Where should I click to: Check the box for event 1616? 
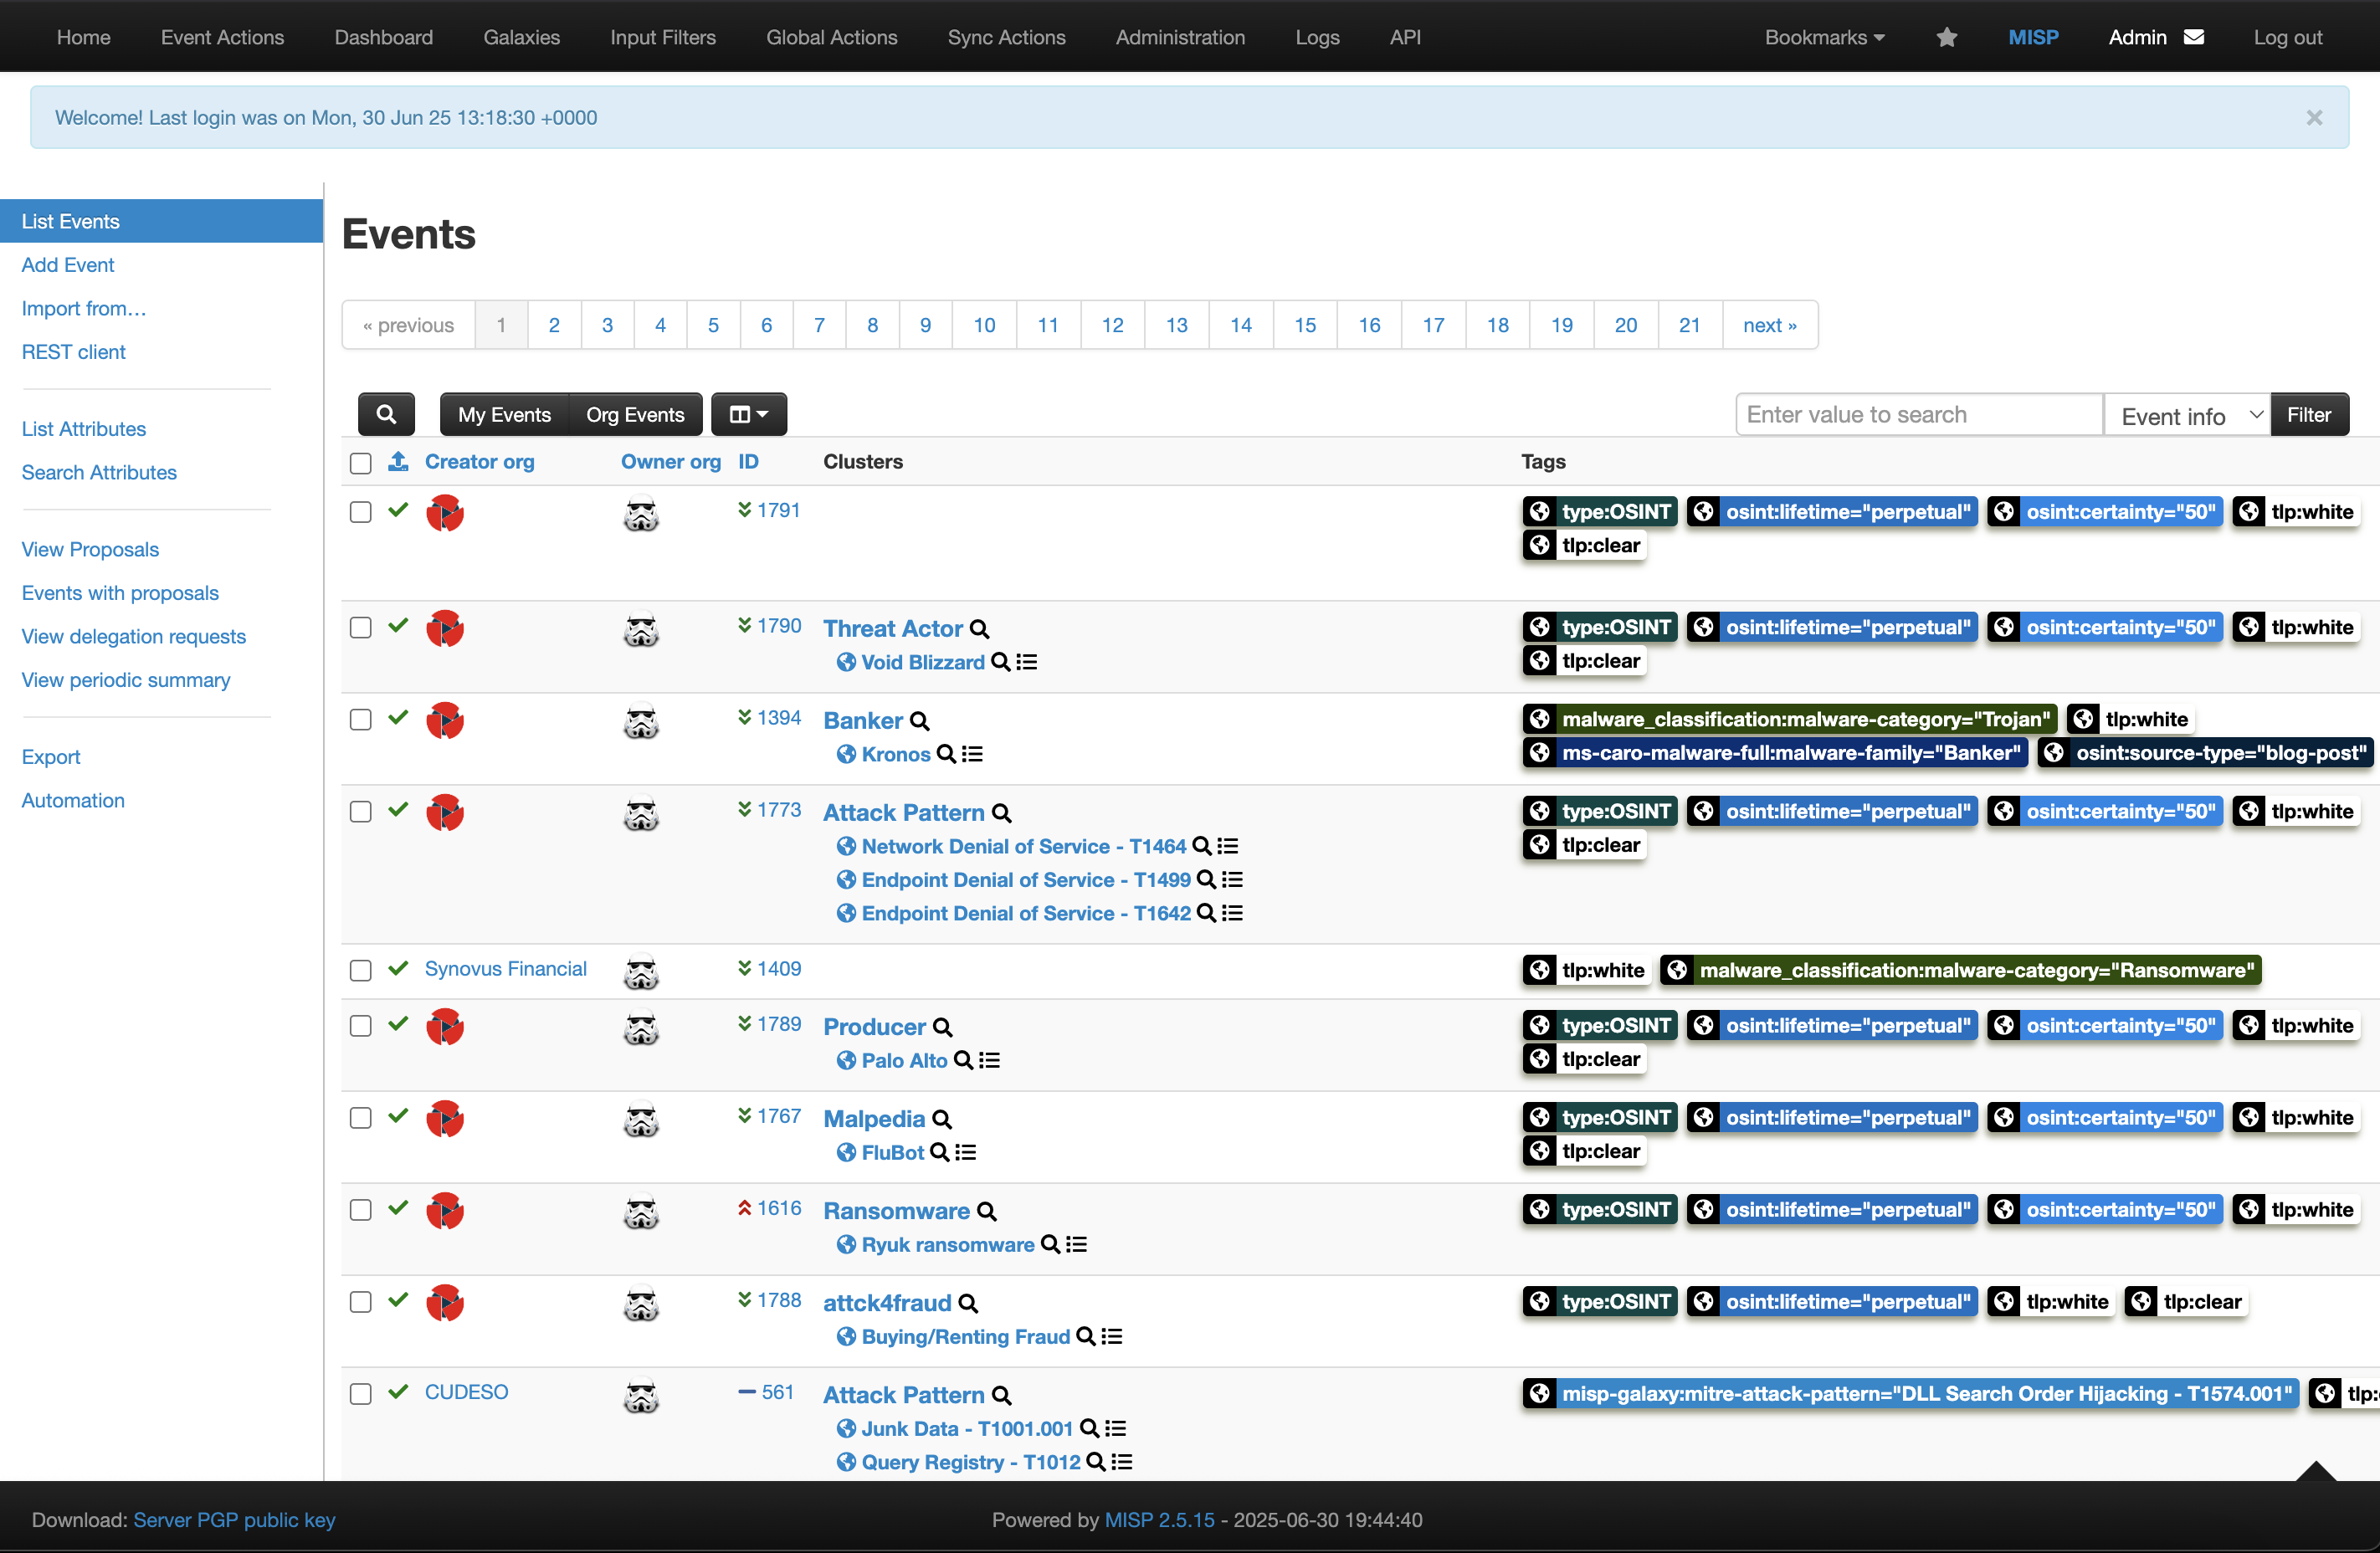tap(361, 1210)
